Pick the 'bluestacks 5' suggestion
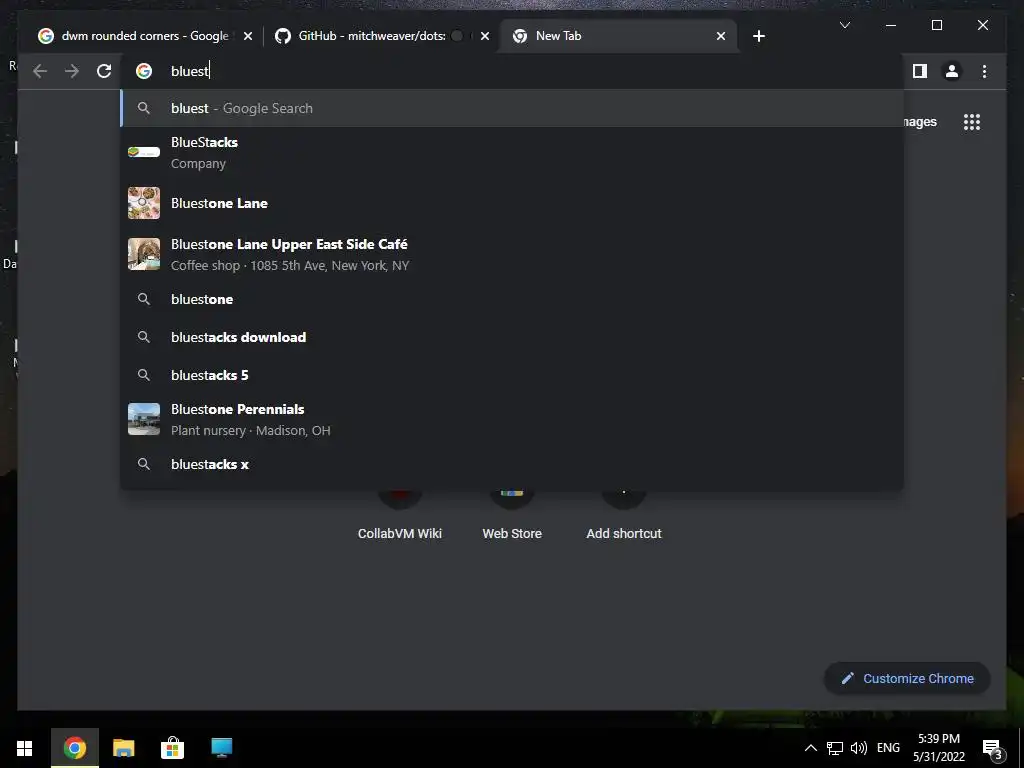This screenshot has width=1024, height=768. [x=513, y=375]
